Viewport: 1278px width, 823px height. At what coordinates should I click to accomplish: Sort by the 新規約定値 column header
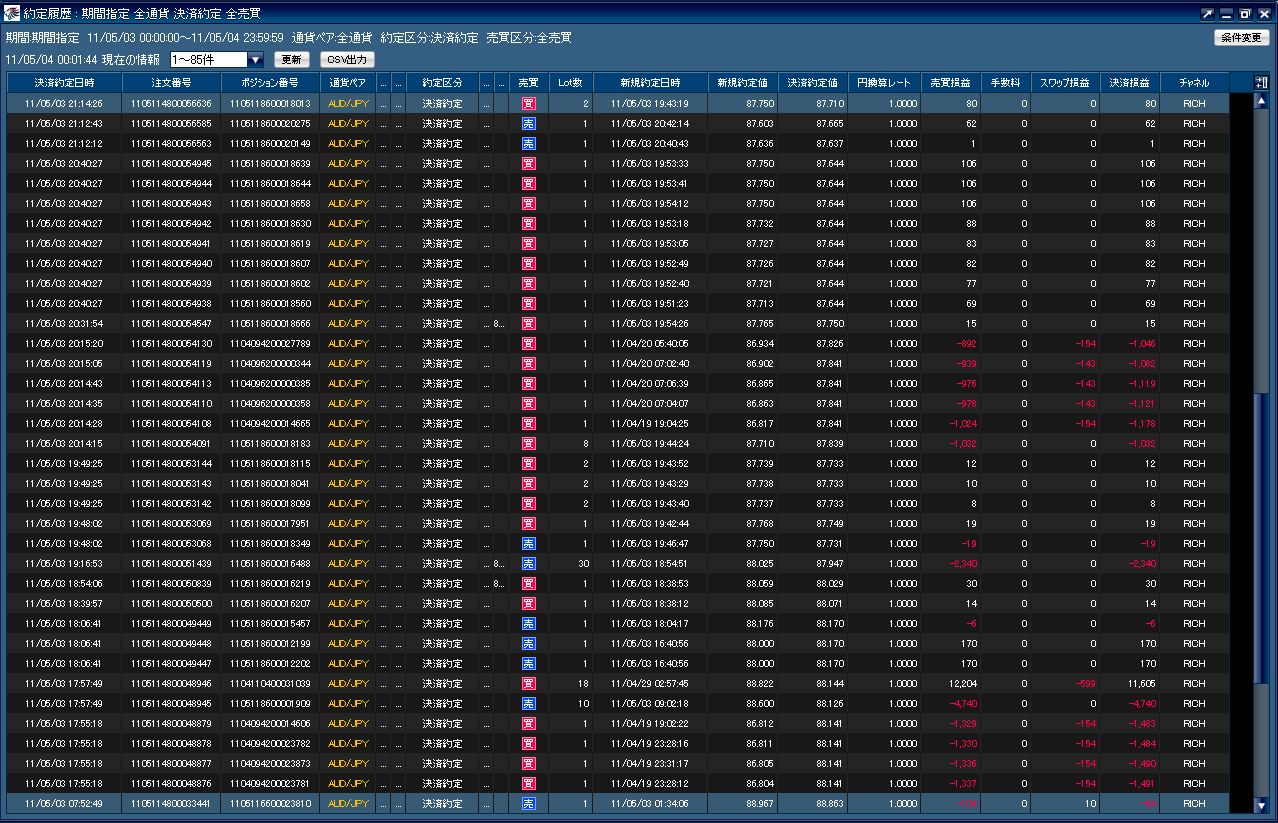click(x=742, y=83)
